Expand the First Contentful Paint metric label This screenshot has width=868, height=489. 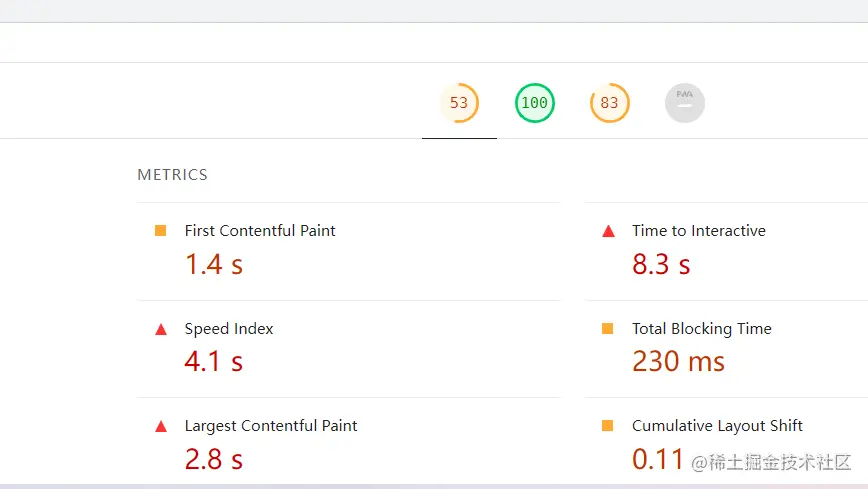pos(260,231)
